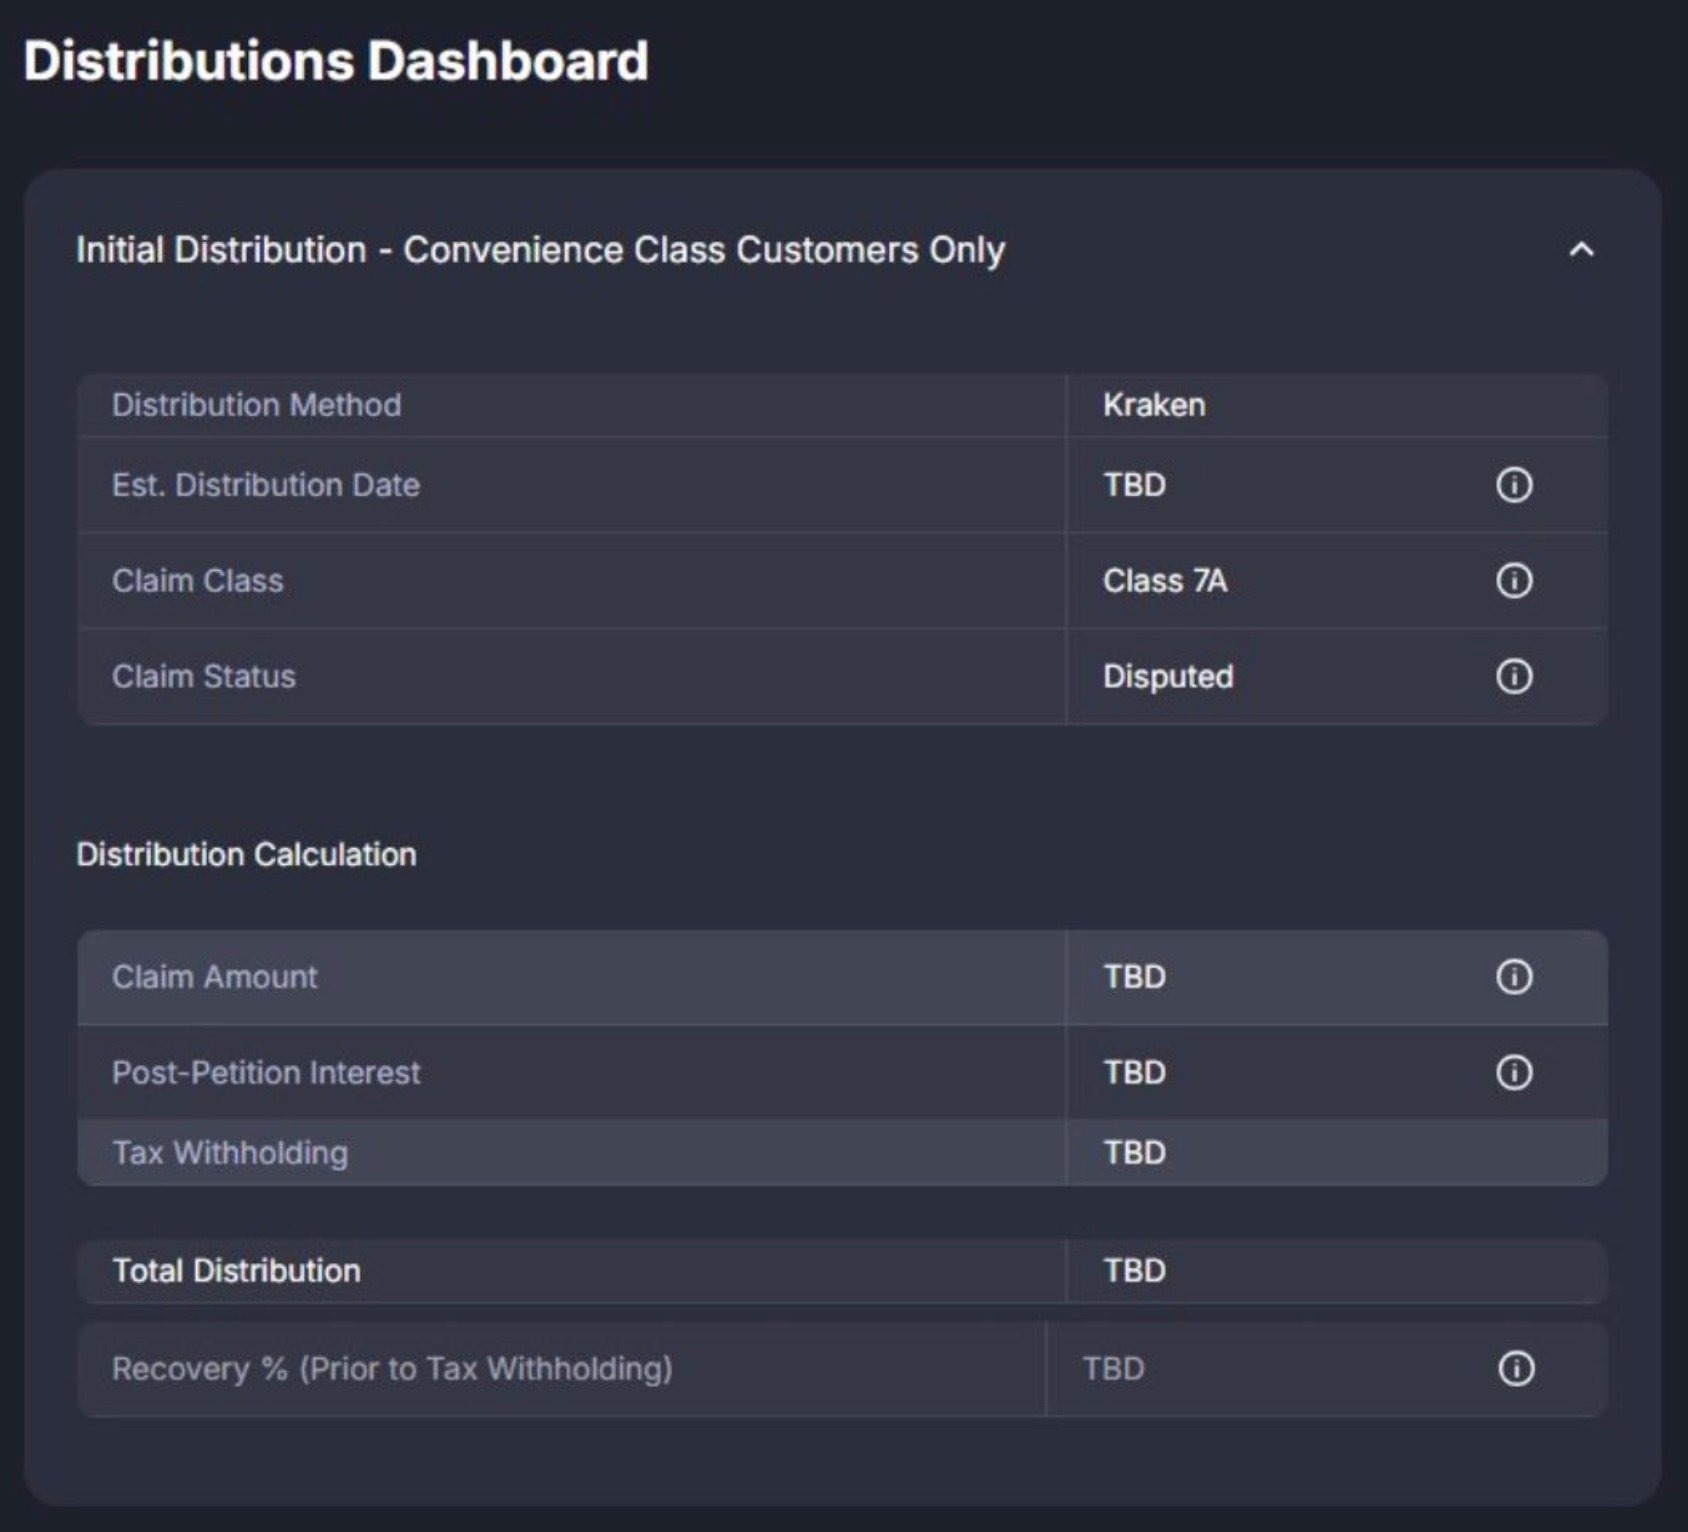Click the Distribution Calculation heading

point(246,854)
